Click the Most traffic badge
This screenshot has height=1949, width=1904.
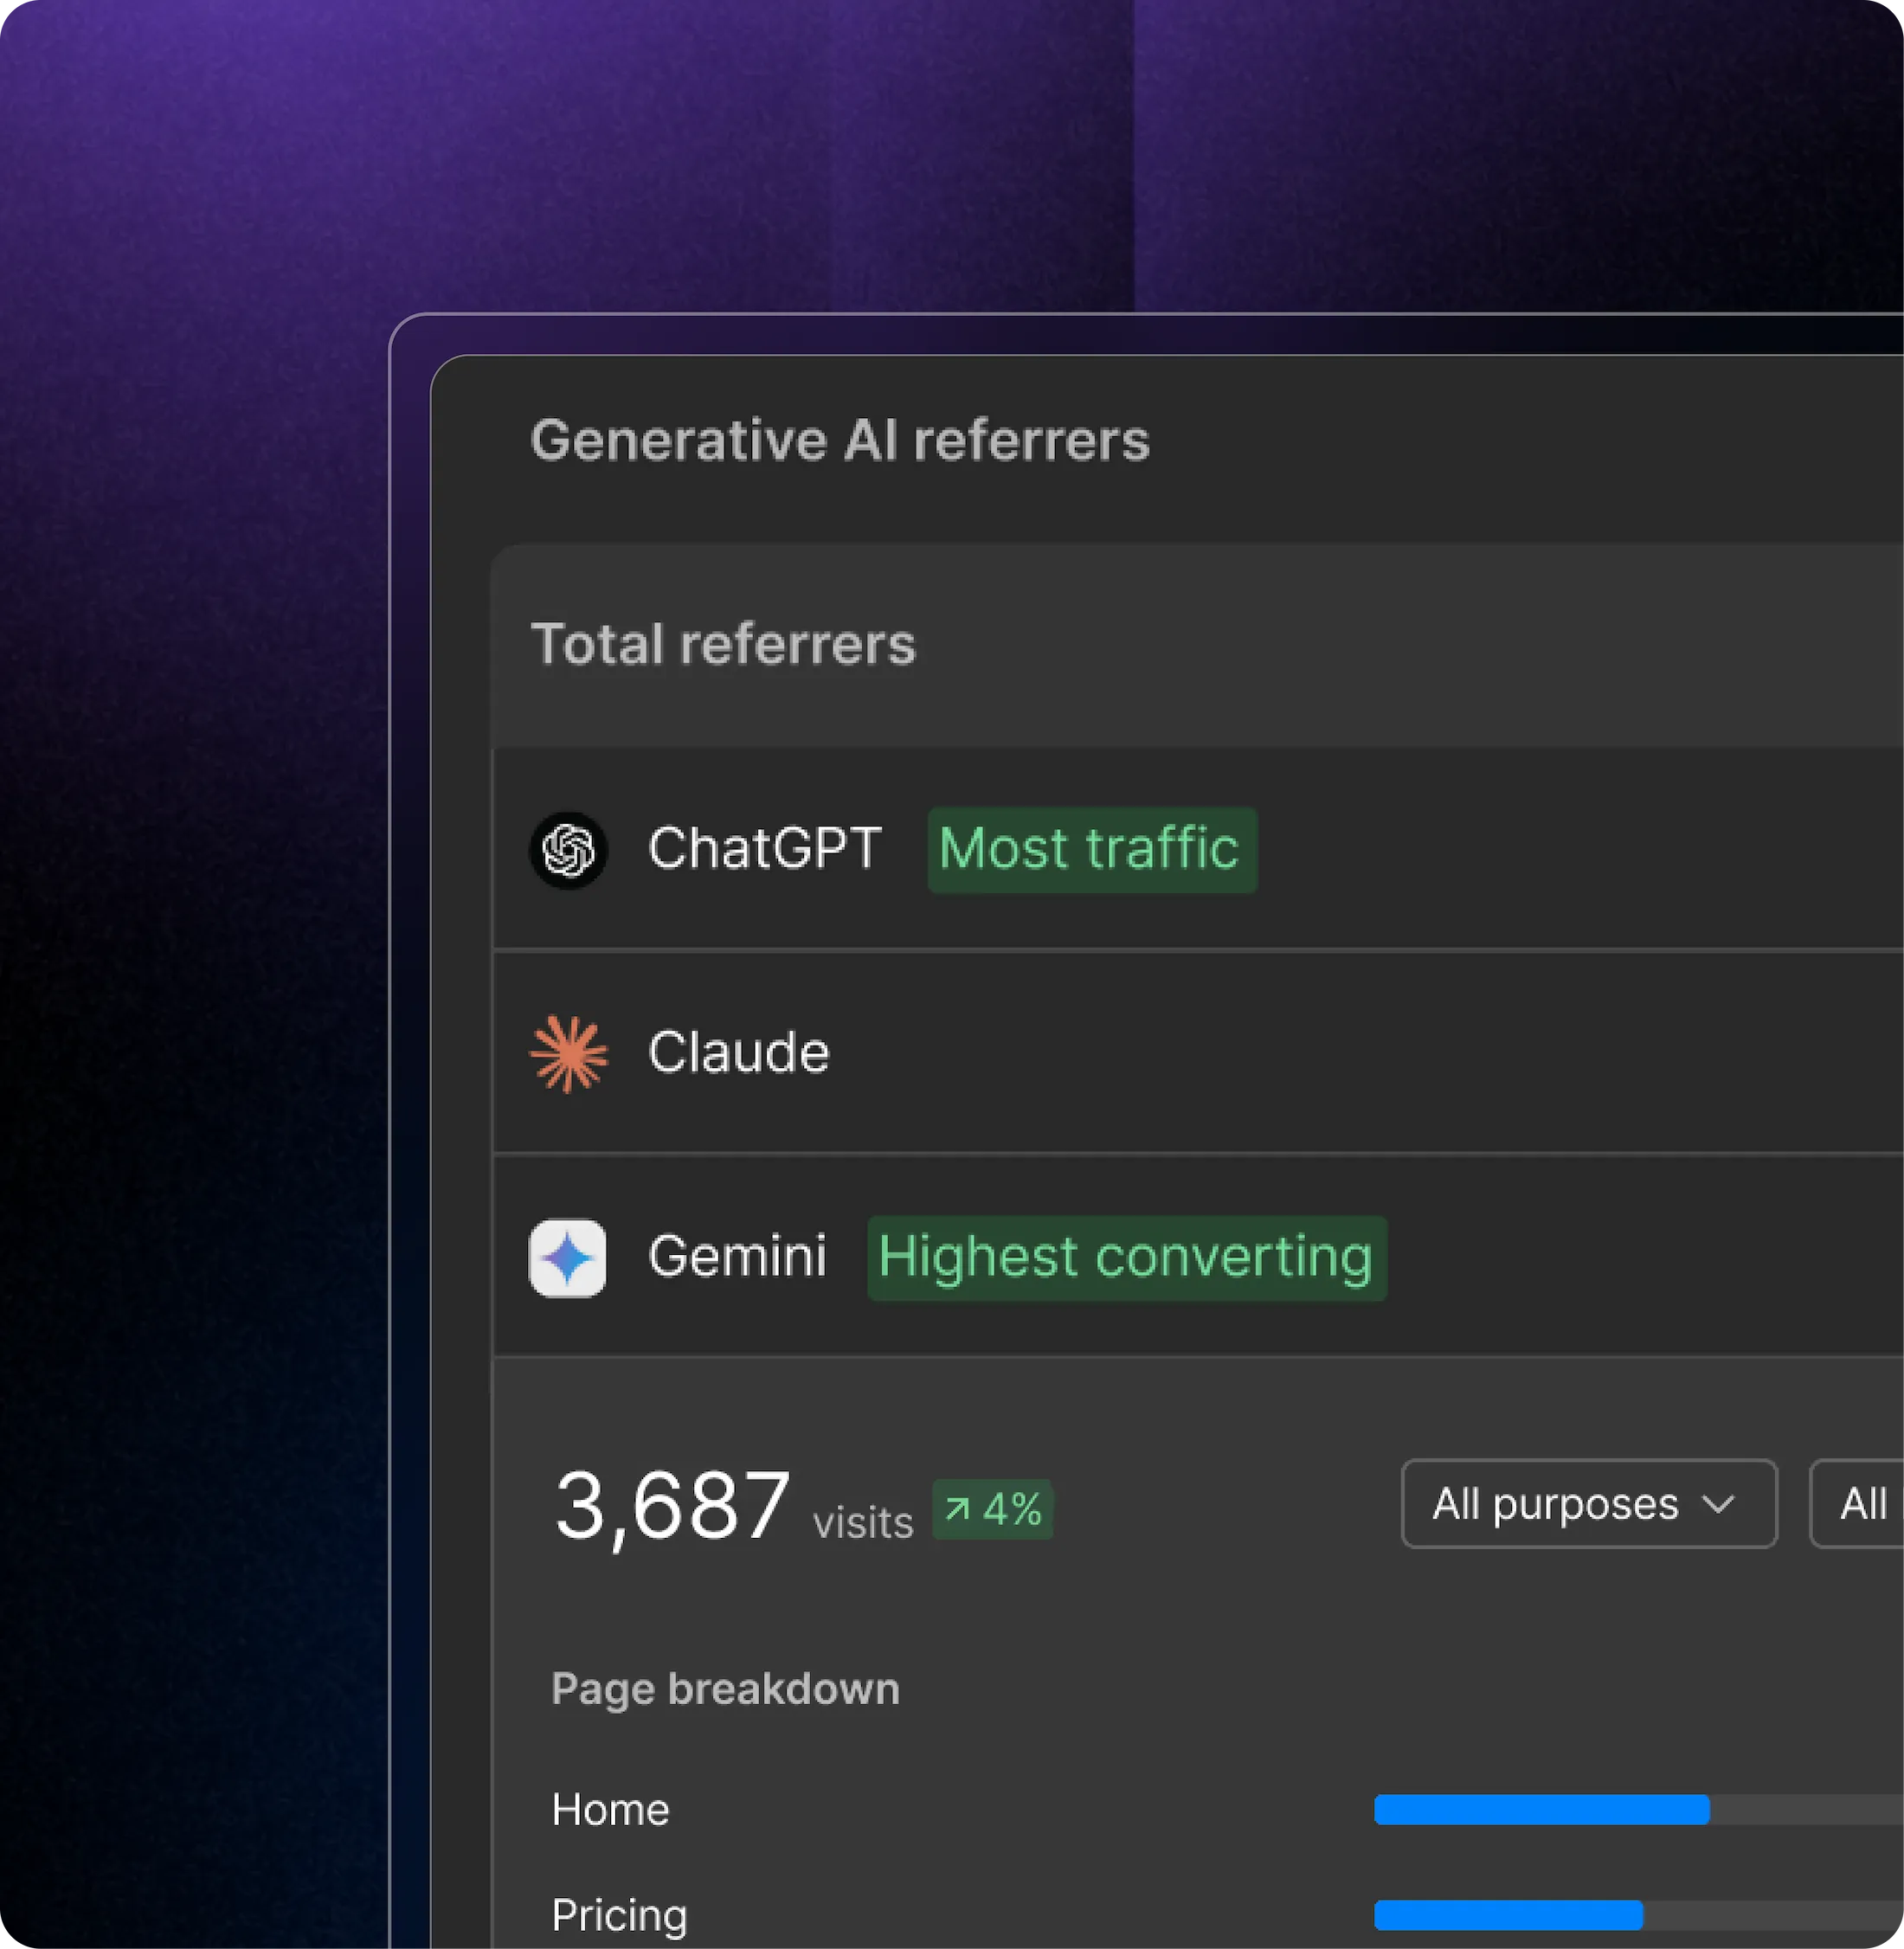1092,850
